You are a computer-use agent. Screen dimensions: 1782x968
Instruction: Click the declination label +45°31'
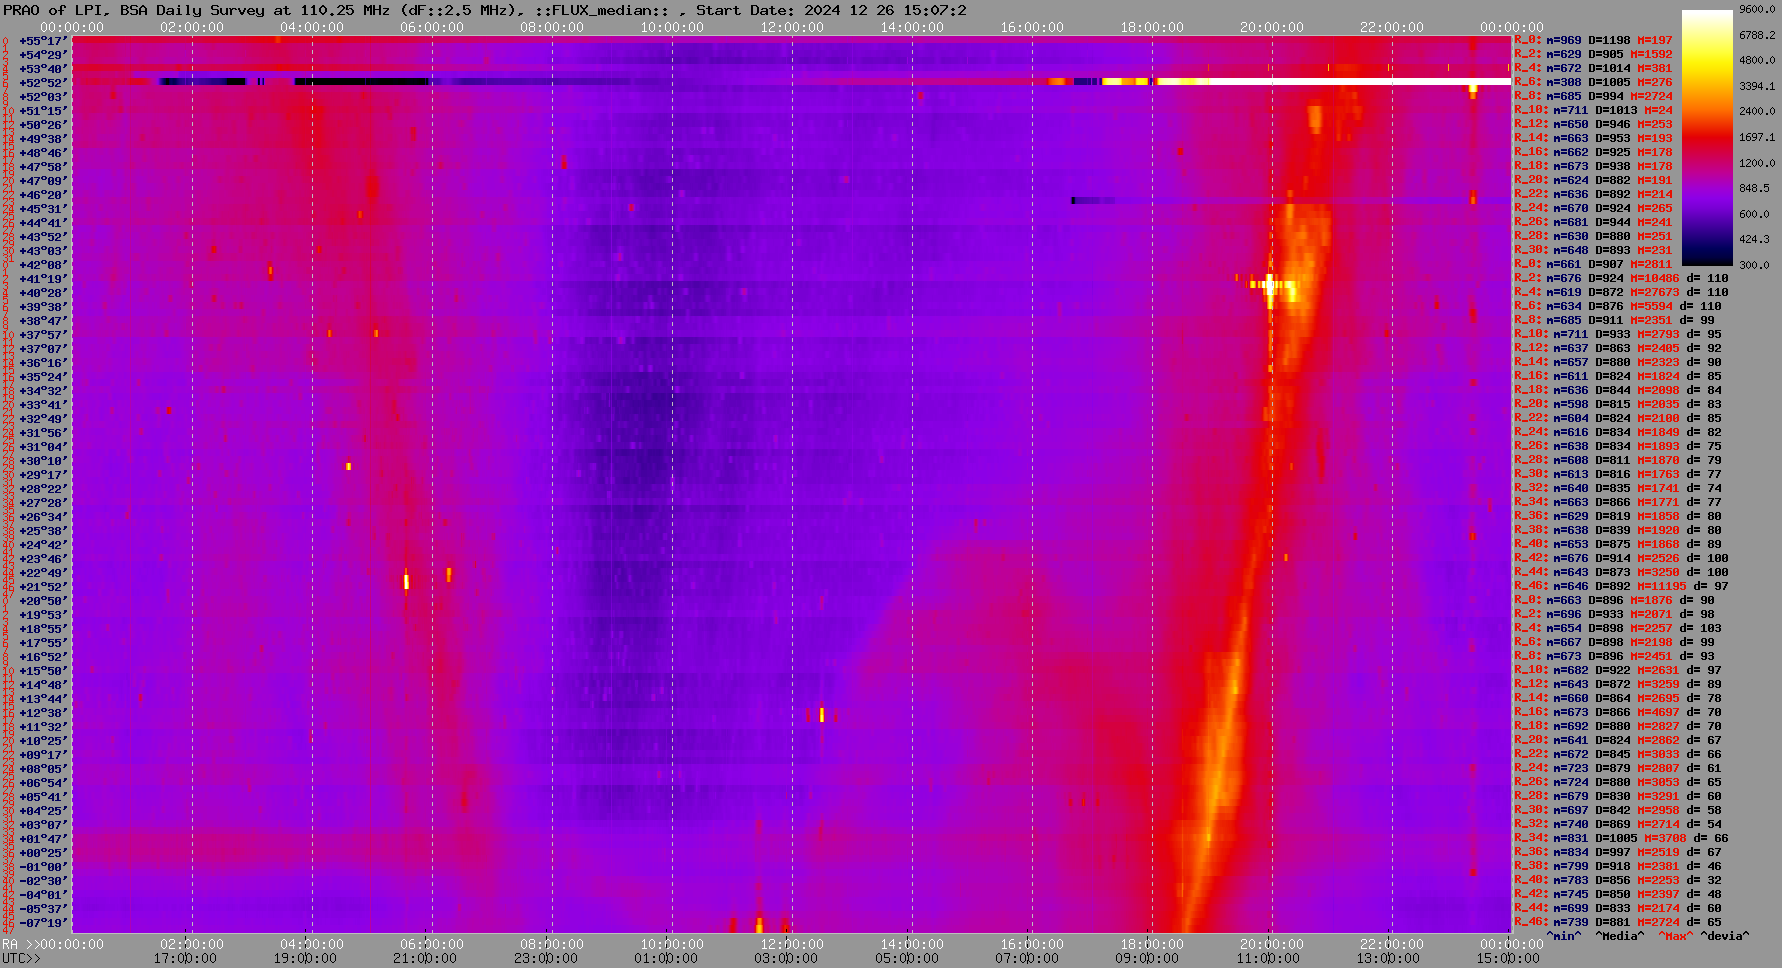[x=42, y=209]
